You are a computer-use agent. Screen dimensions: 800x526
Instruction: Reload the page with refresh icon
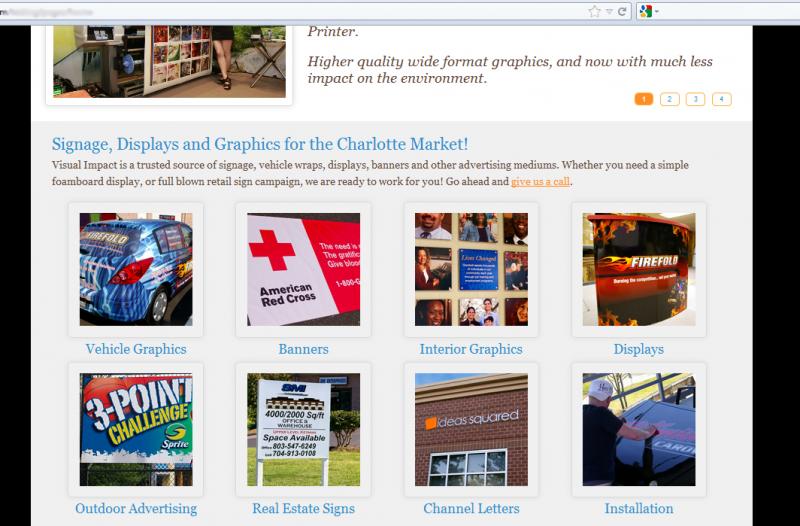622,11
